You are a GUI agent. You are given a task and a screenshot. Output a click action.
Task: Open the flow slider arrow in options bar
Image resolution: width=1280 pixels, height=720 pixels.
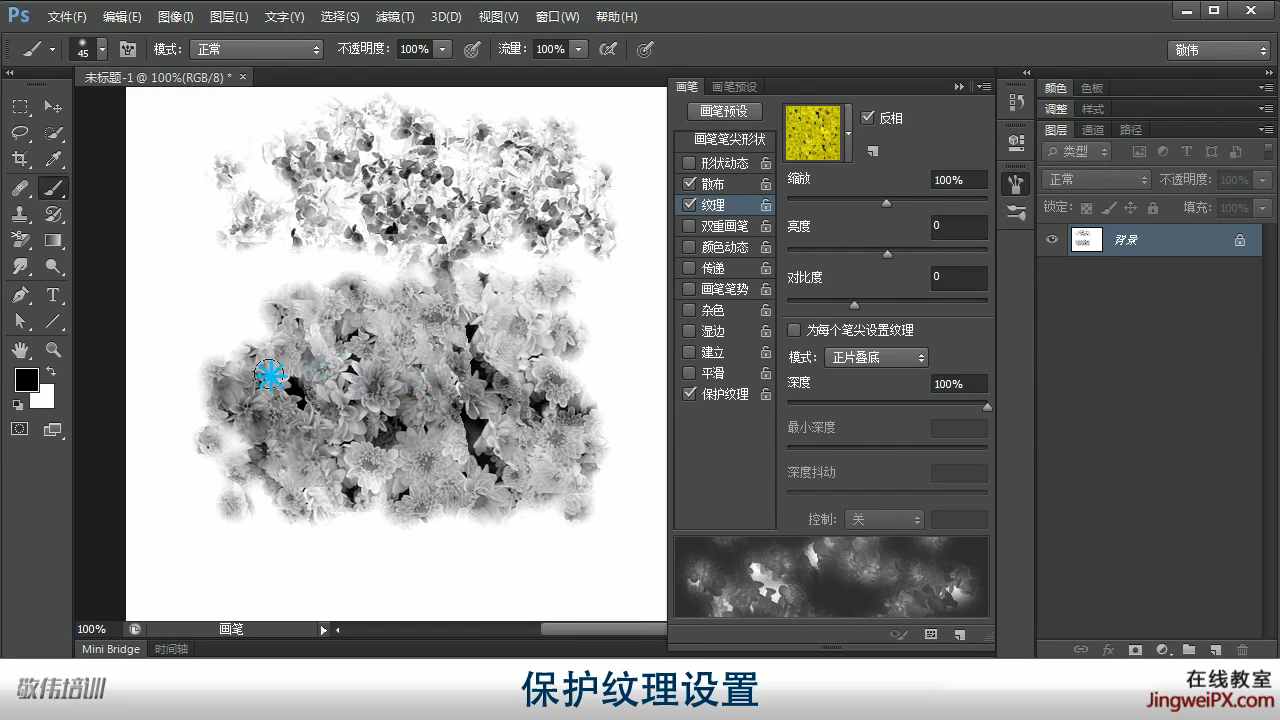[x=578, y=49]
